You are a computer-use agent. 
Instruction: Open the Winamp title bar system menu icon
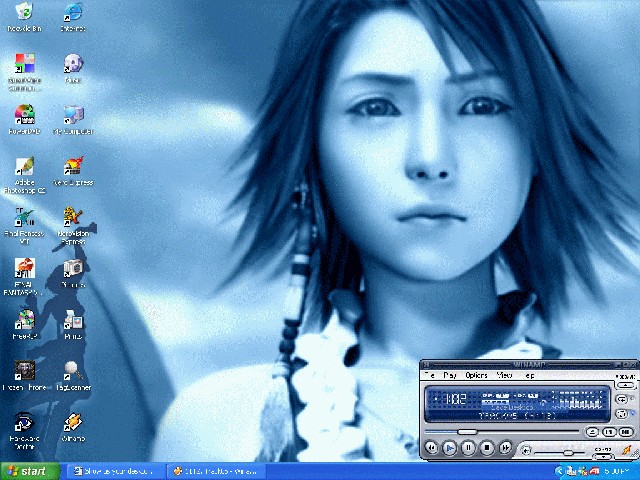pyautogui.click(x=426, y=364)
